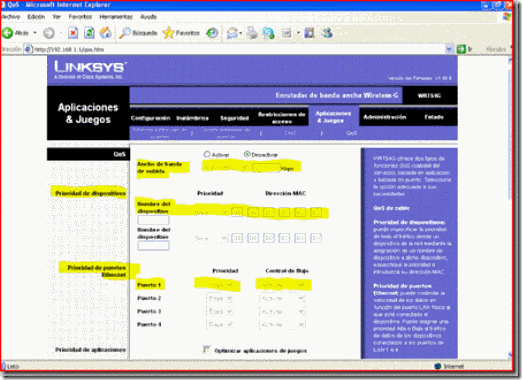Image resolution: width=522 pixels, height=380 pixels.
Task: Go back with the Atrás button
Action: click(x=15, y=33)
